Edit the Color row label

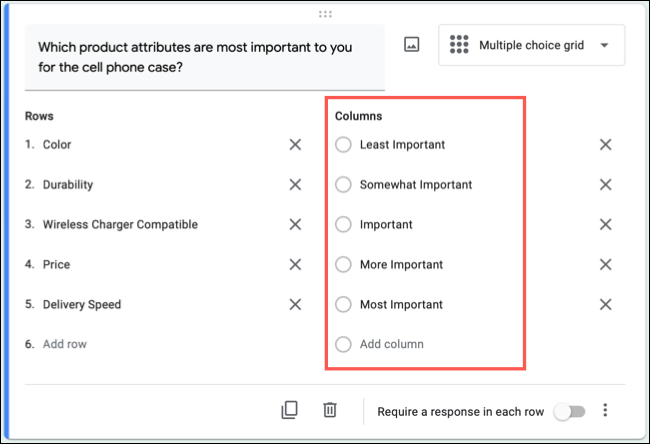point(57,145)
